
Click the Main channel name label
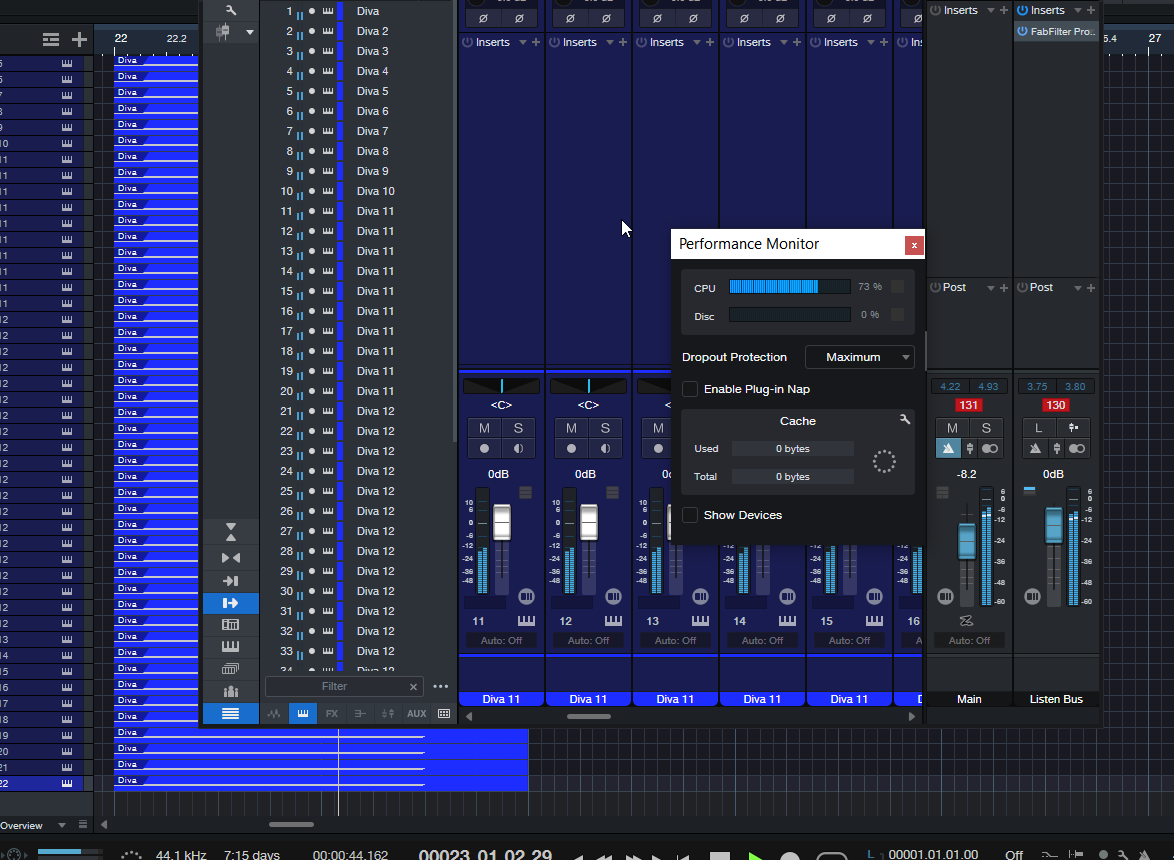[969, 699]
